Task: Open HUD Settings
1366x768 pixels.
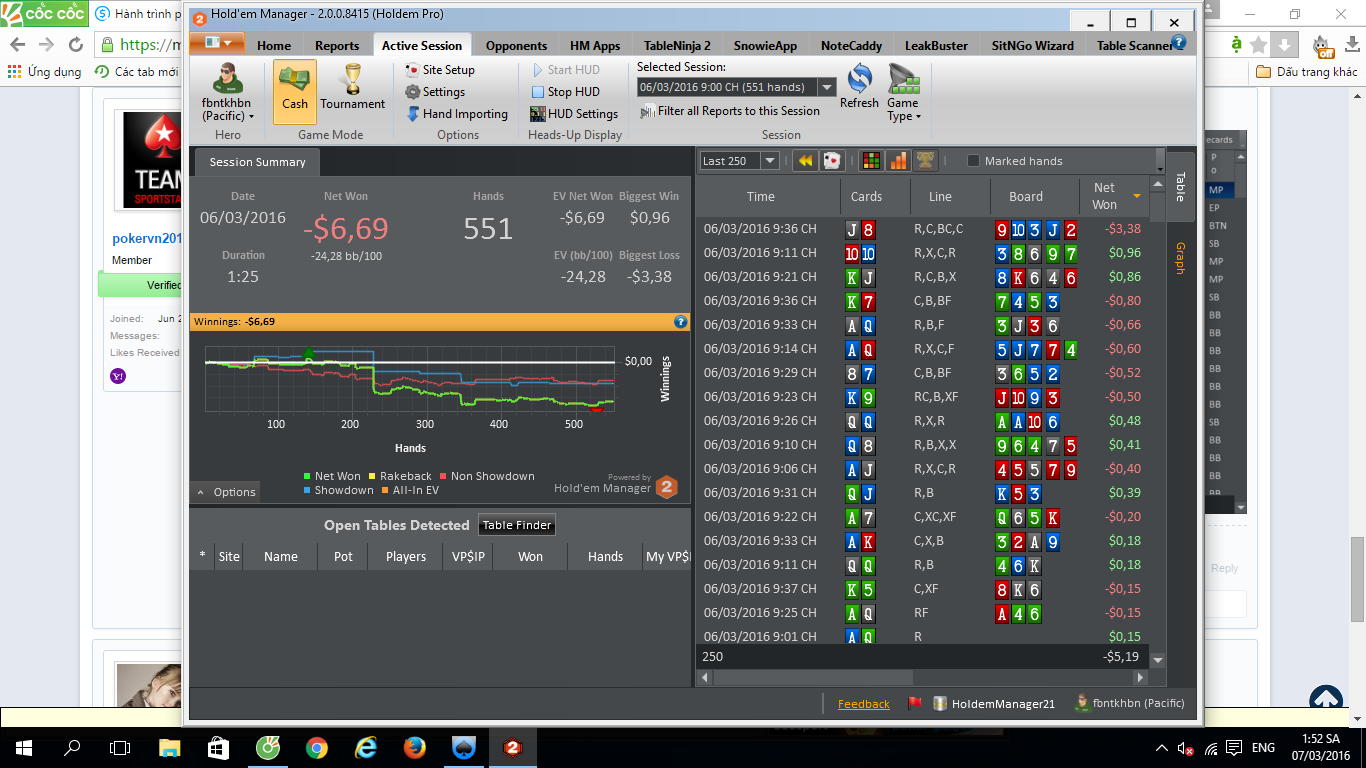Action: tap(574, 114)
